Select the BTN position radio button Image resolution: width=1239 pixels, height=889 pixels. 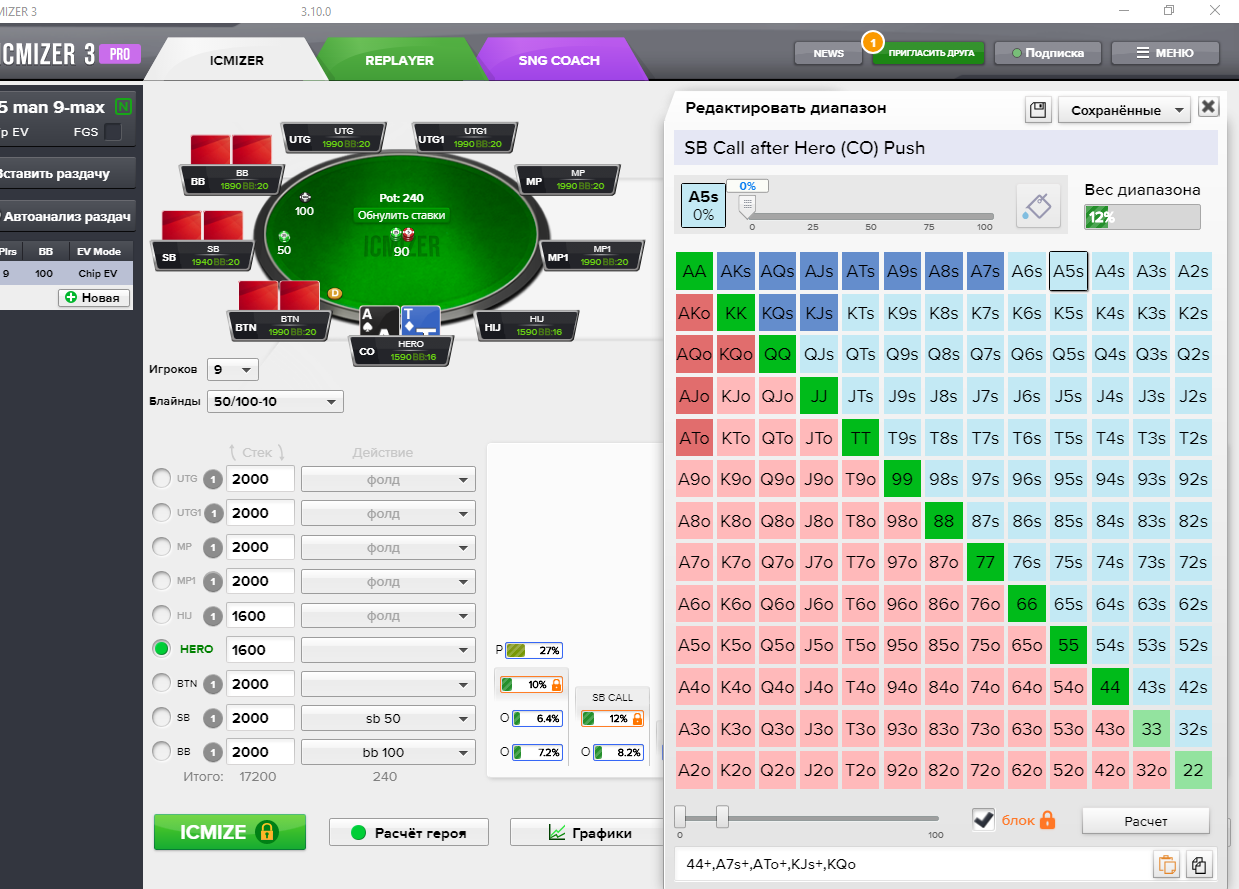tap(161, 683)
